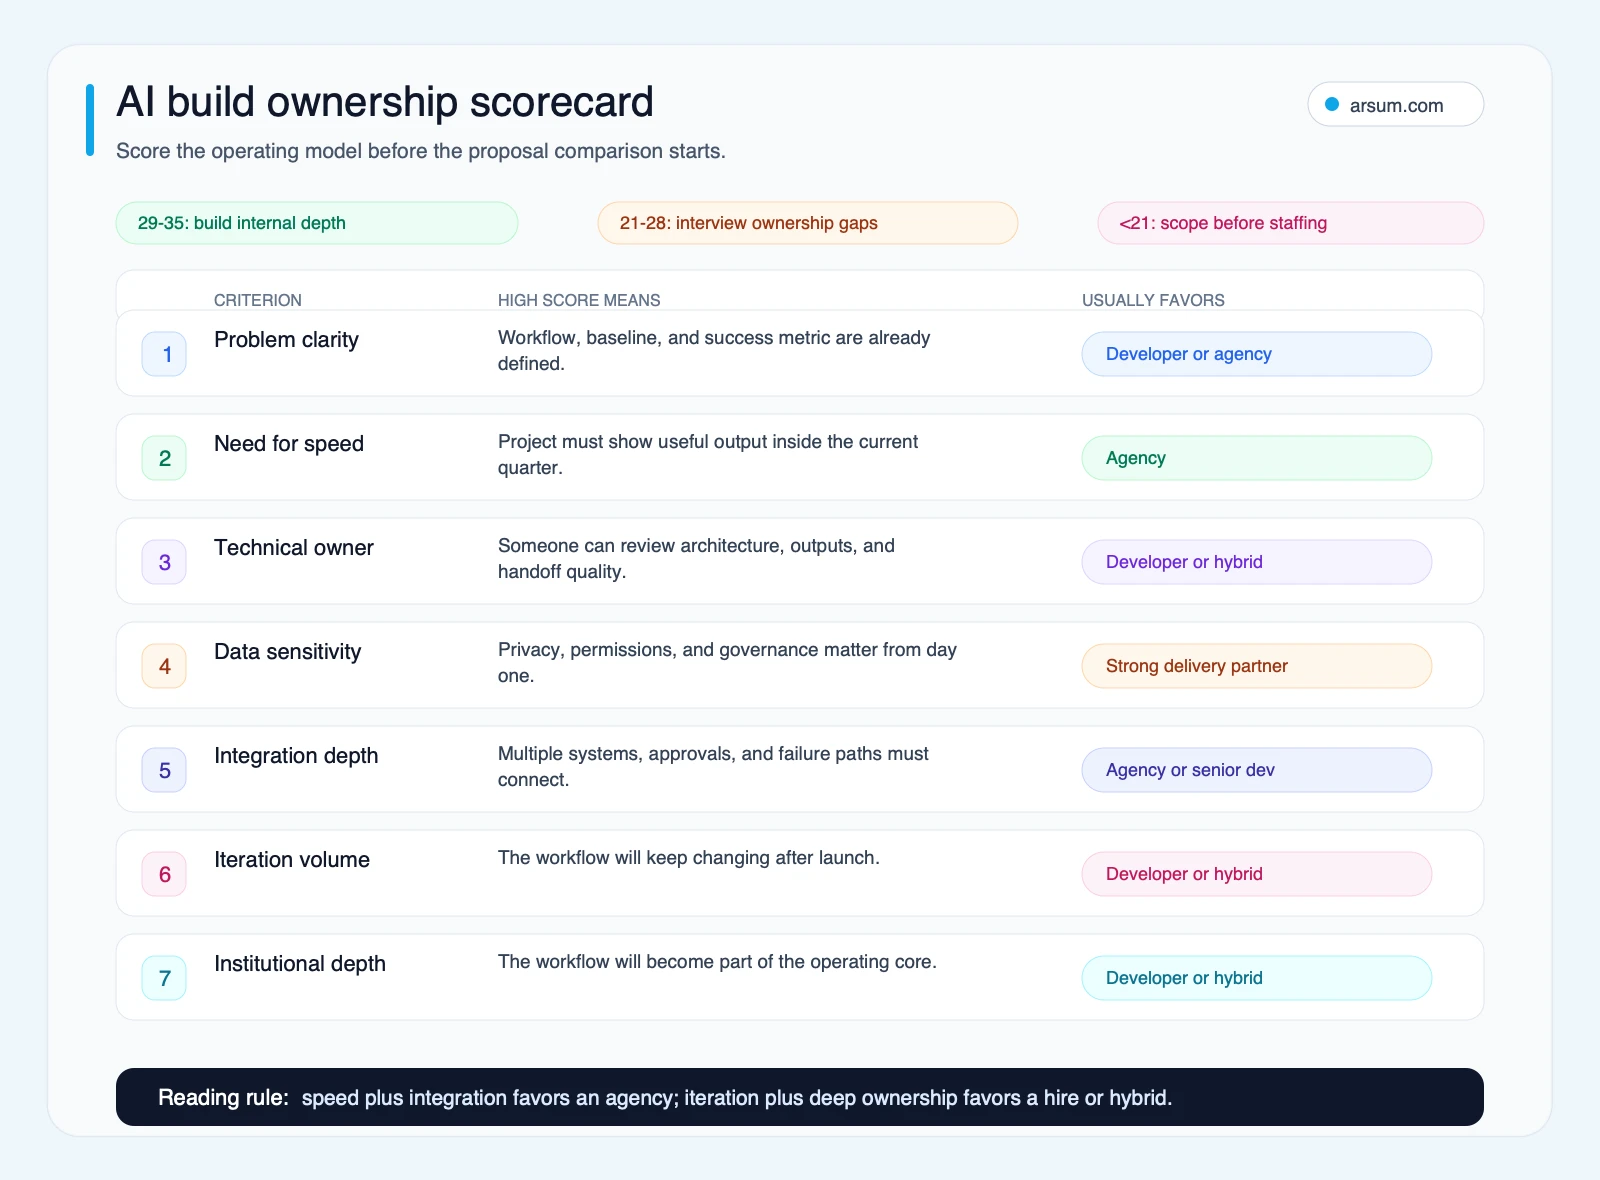Click the 'Problem clarity' criterion
1600x1180 pixels.
[x=286, y=340]
